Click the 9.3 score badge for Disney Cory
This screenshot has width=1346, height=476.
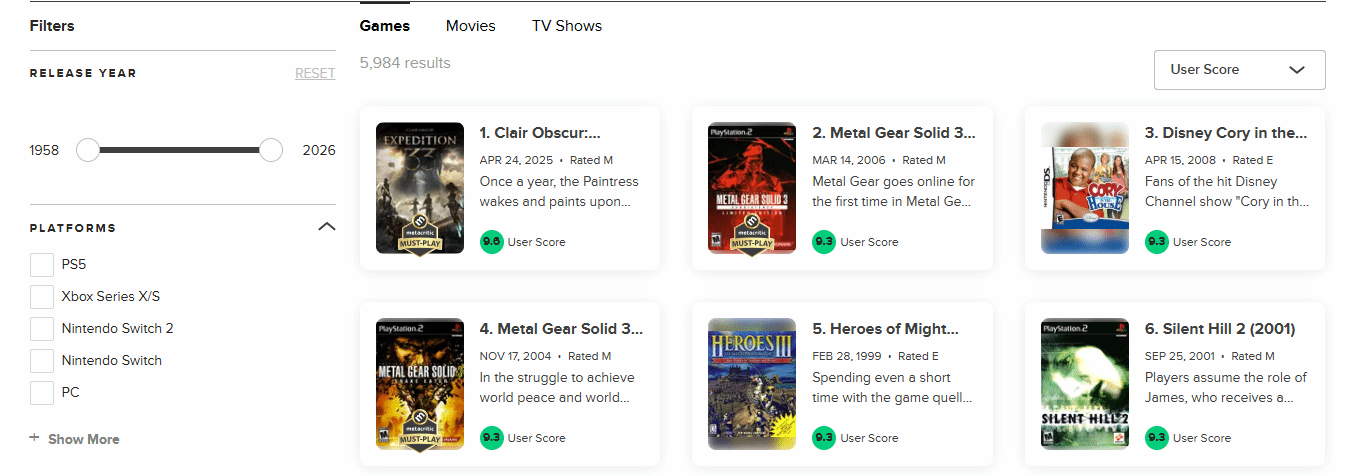click(1156, 242)
